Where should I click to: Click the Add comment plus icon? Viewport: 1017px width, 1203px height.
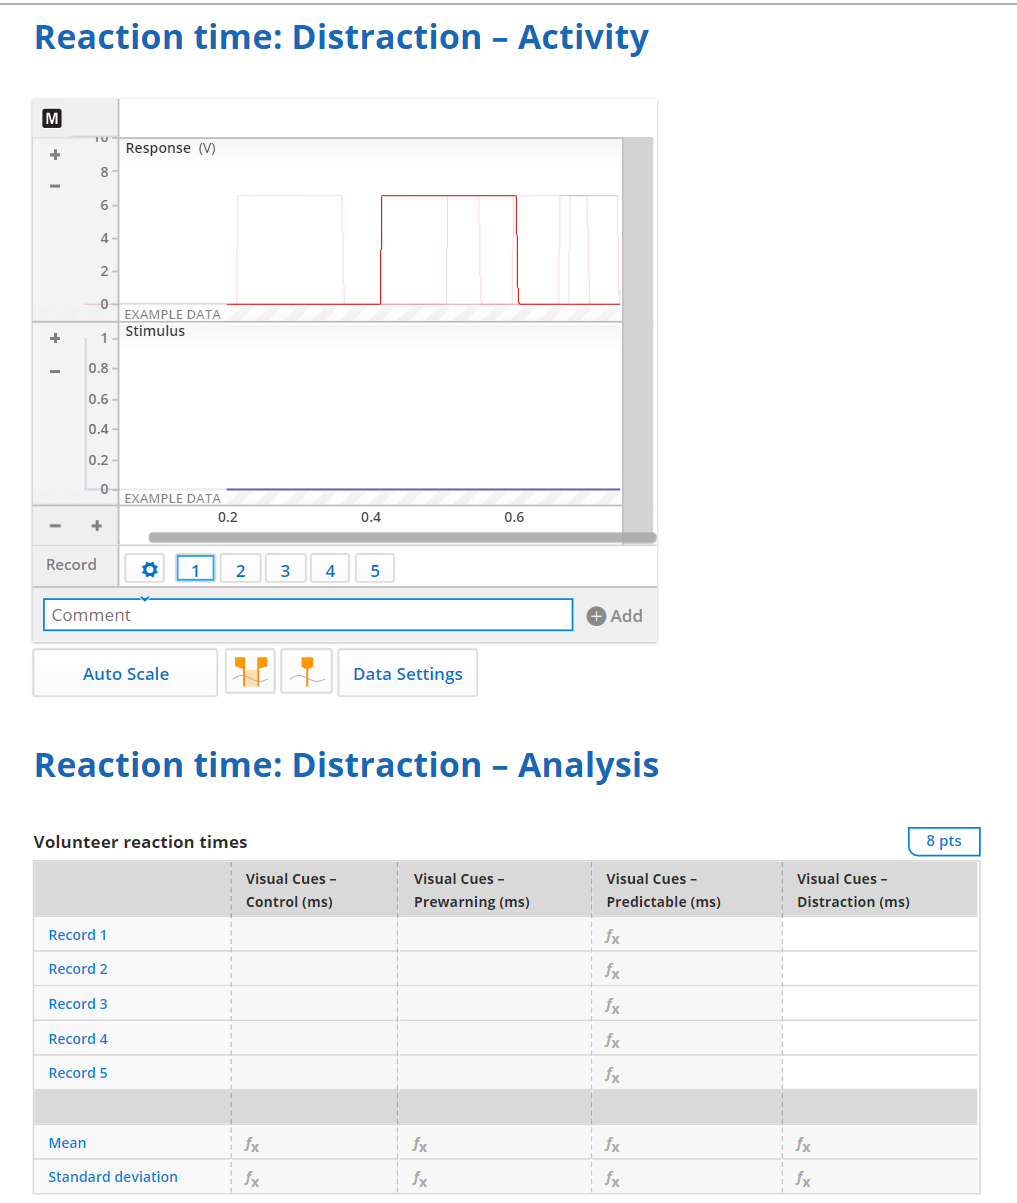click(599, 615)
